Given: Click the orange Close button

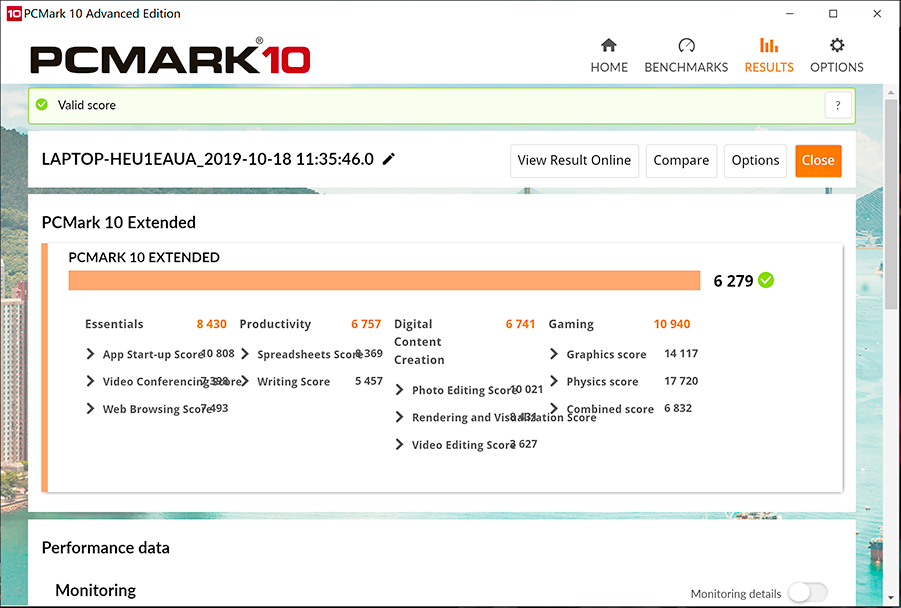Looking at the screenshot, I should [818, 161].
